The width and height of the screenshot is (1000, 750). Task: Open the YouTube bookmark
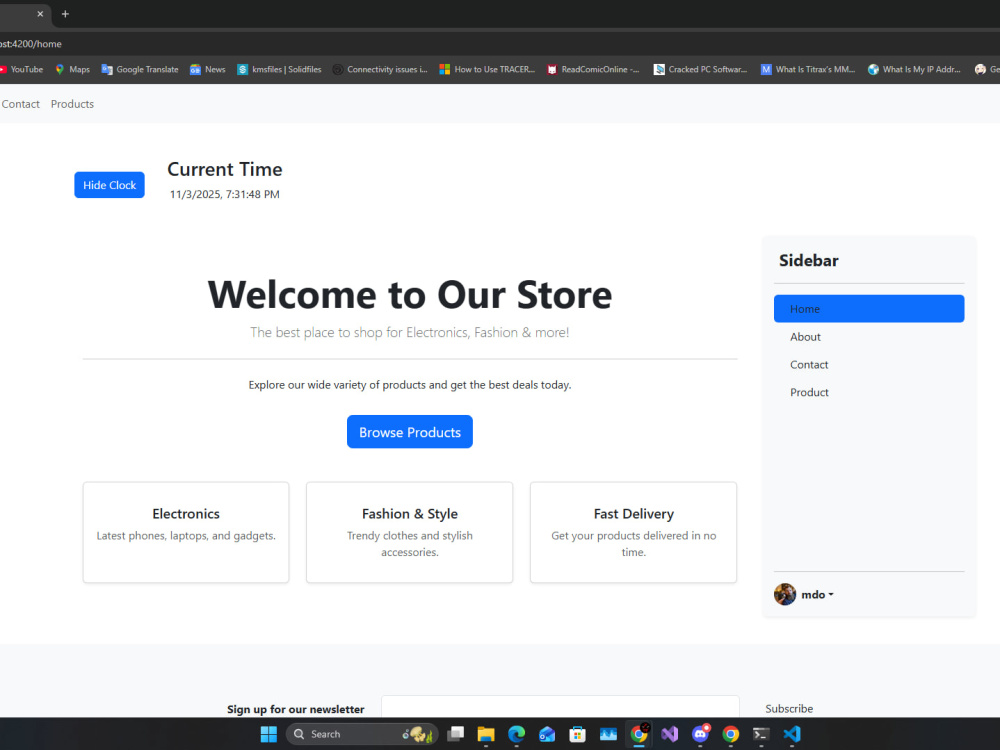[x=21, y=70]
